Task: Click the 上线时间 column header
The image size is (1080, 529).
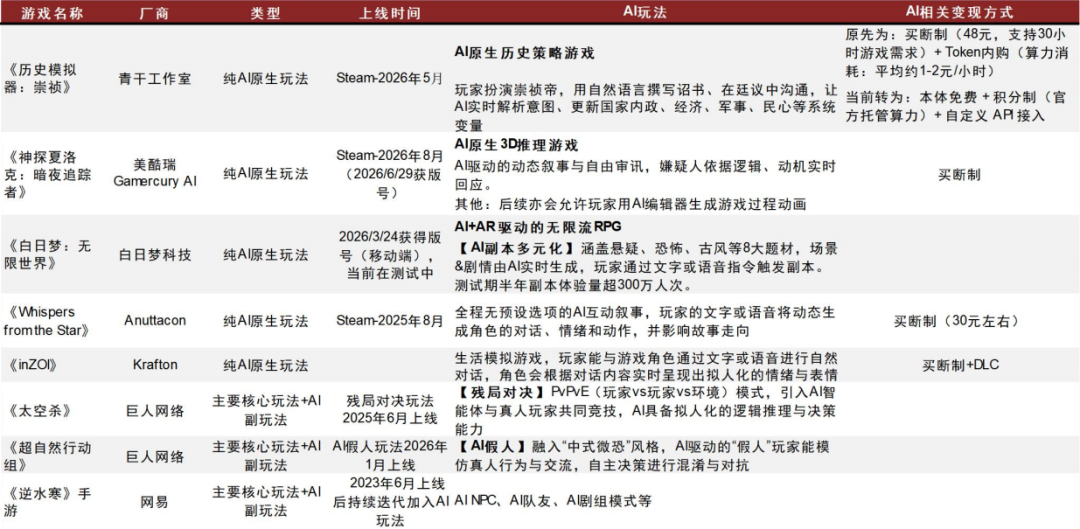Action: click(391, 13)
